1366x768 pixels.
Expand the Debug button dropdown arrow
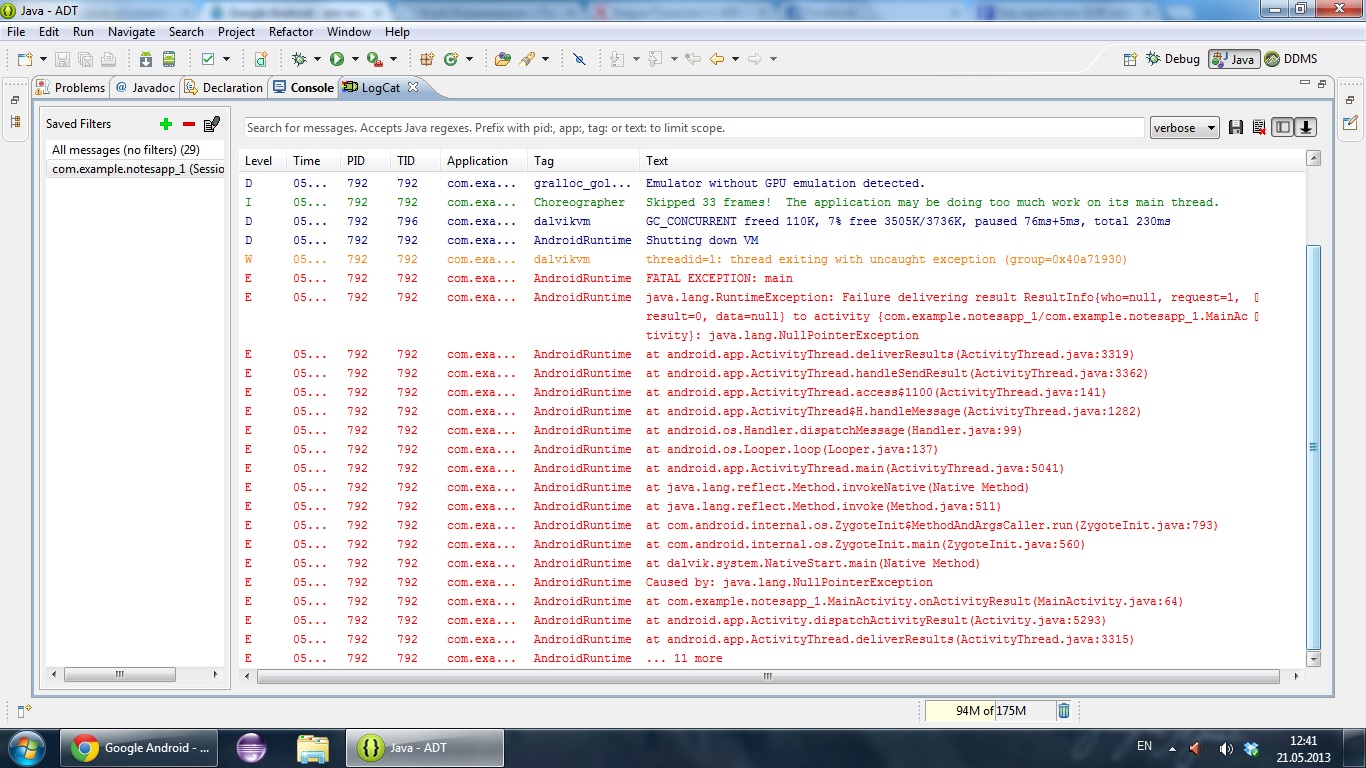[315, 59]
